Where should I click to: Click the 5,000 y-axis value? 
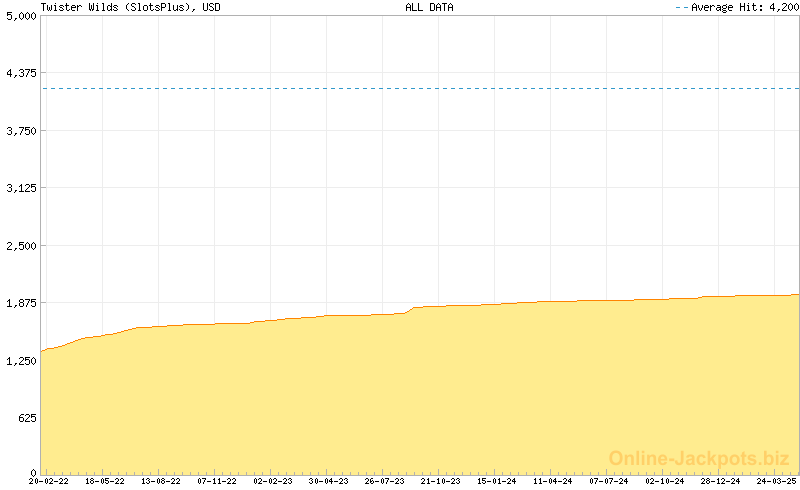tap(19, 16)
